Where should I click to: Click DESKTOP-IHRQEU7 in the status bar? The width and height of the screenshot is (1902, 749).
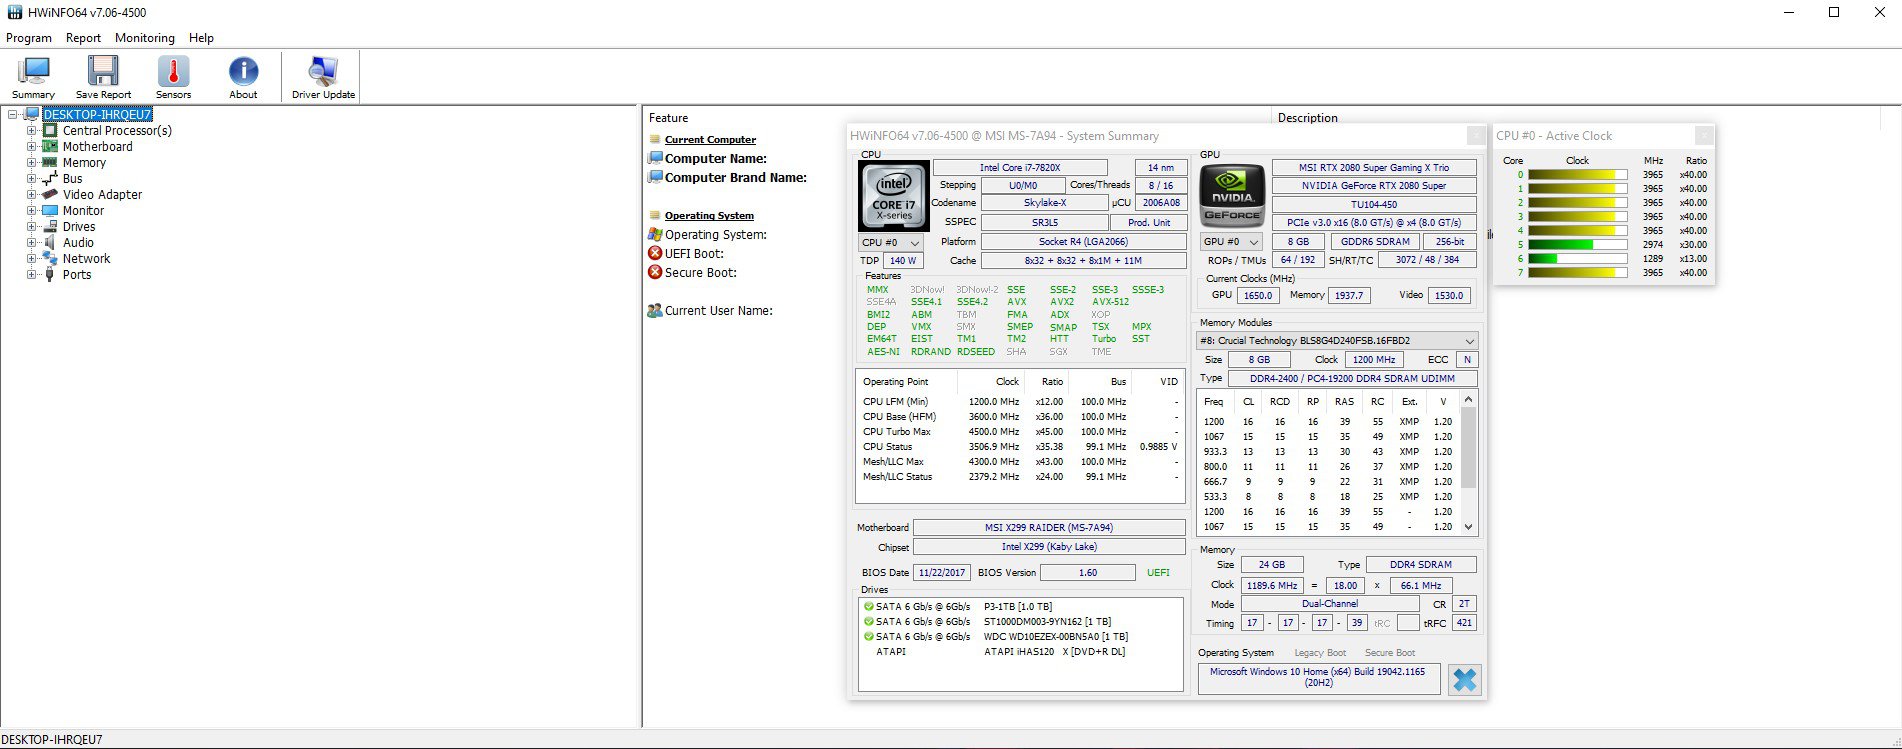pos(52,740)
